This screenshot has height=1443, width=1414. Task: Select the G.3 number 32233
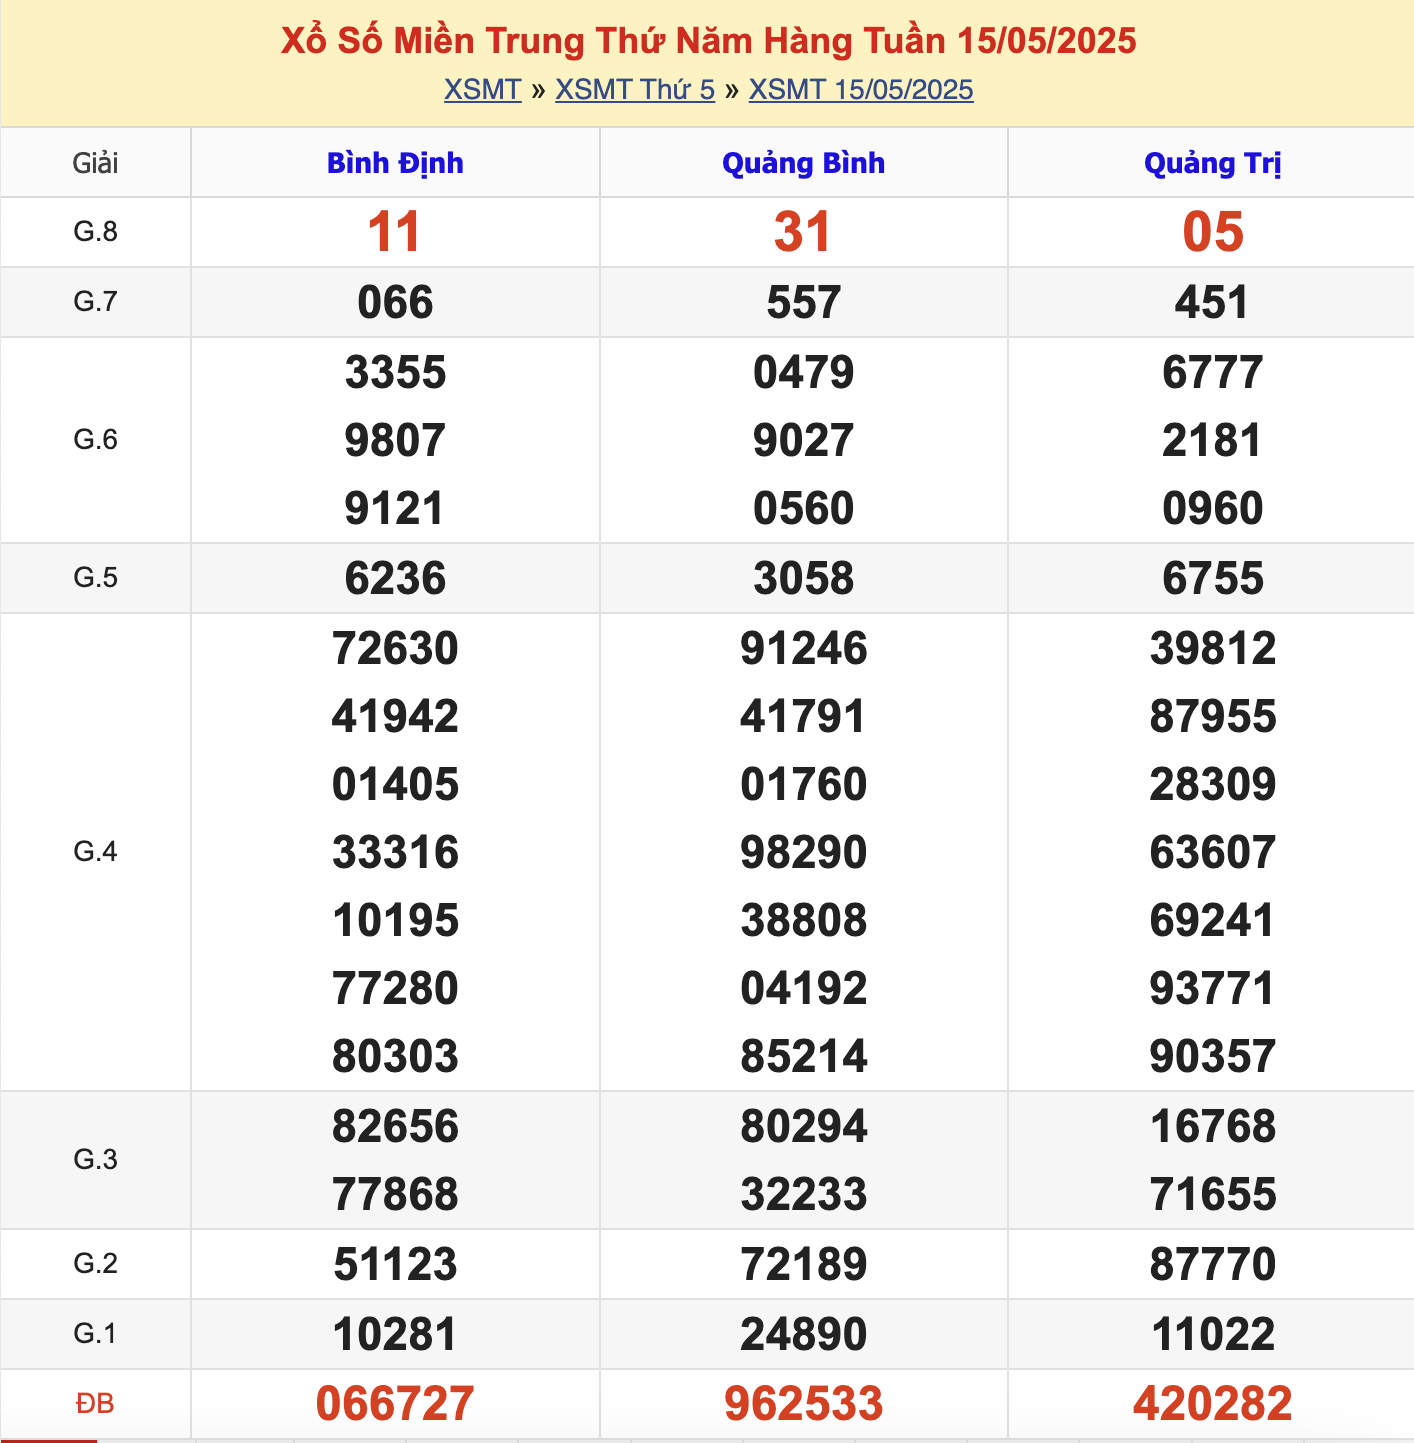tap(804, 1195)
